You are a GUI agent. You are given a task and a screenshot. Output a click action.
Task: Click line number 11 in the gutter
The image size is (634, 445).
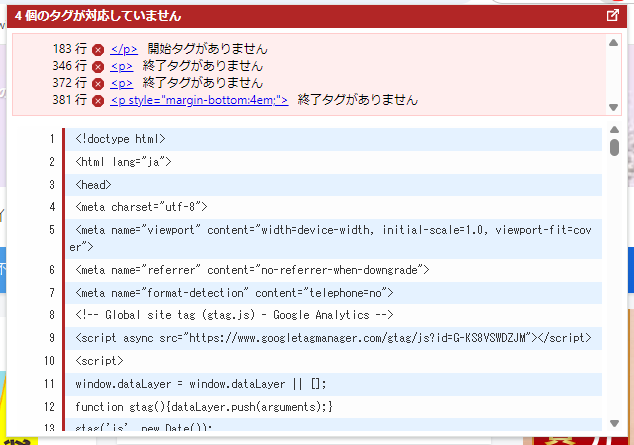pyautogui.click(x=47, y=384)
